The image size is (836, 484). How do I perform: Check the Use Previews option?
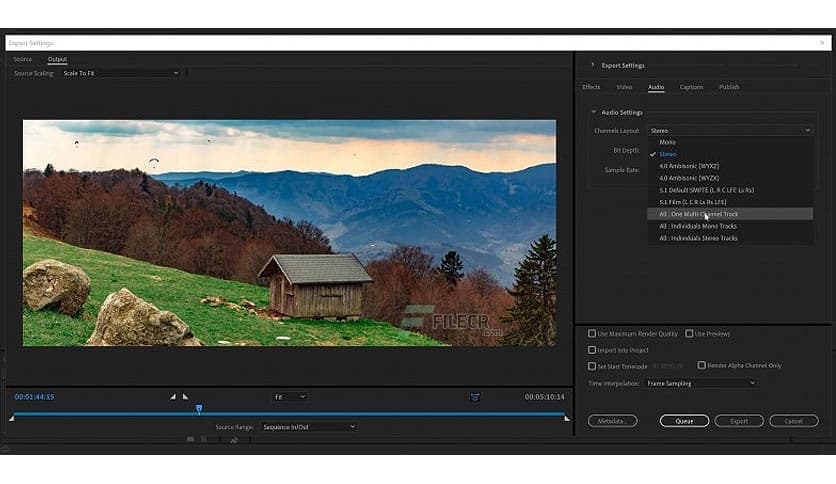[x=689, y=334]
